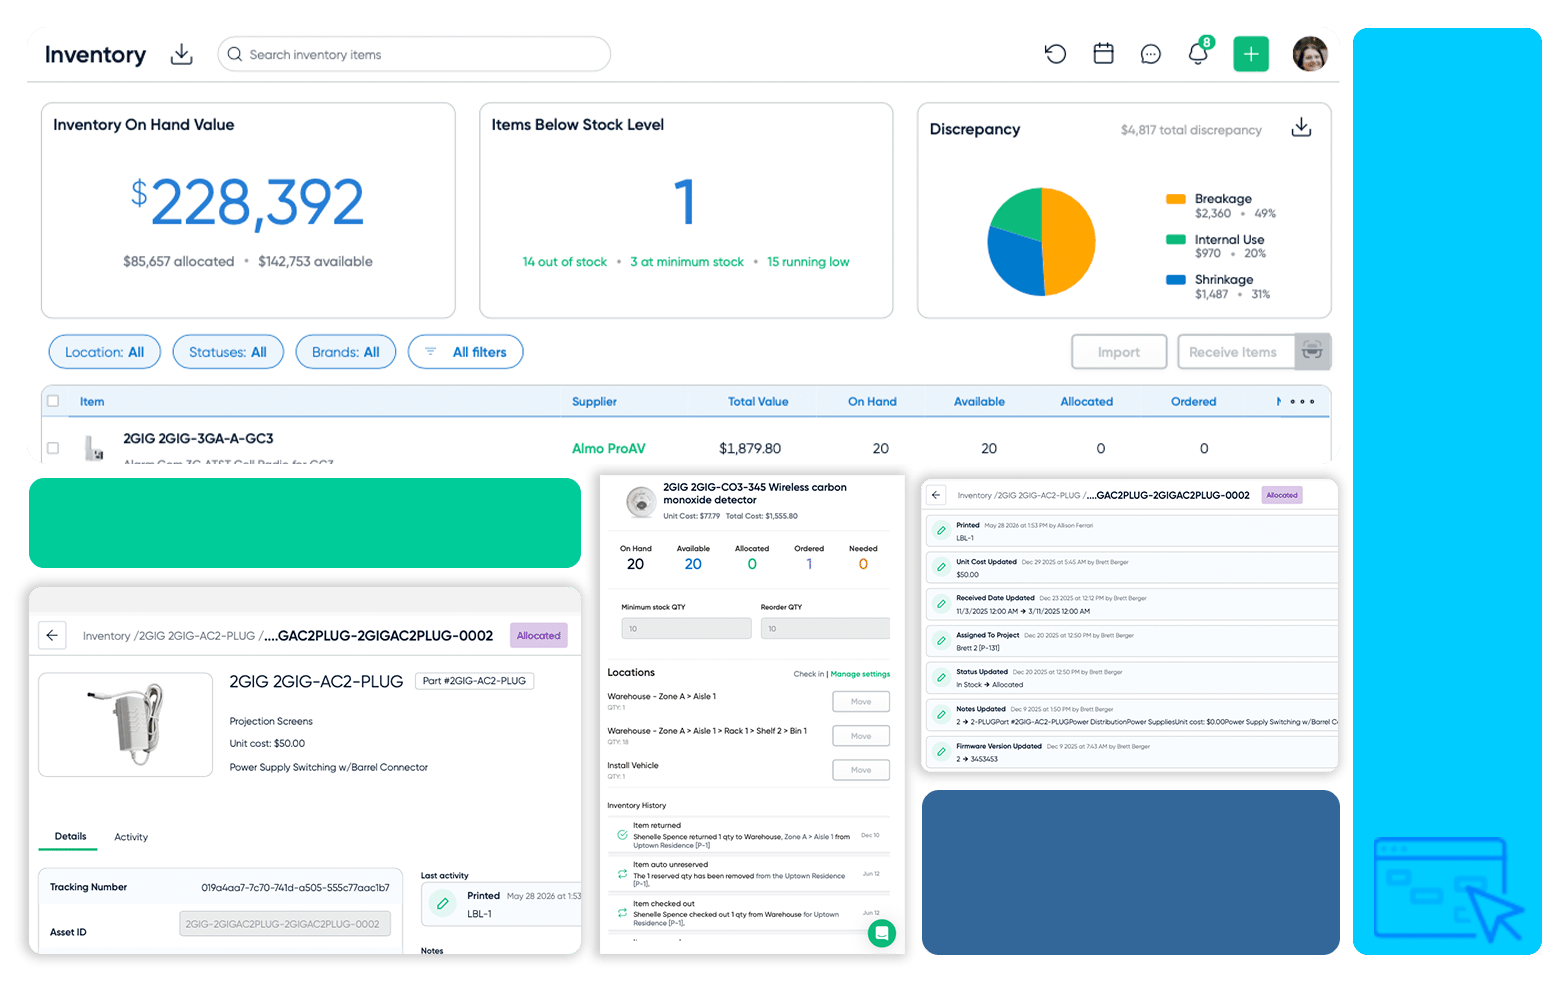
Task: Click the $228,392 inventory on hand value
Action: pyautogui.click(x=247, y=203)
